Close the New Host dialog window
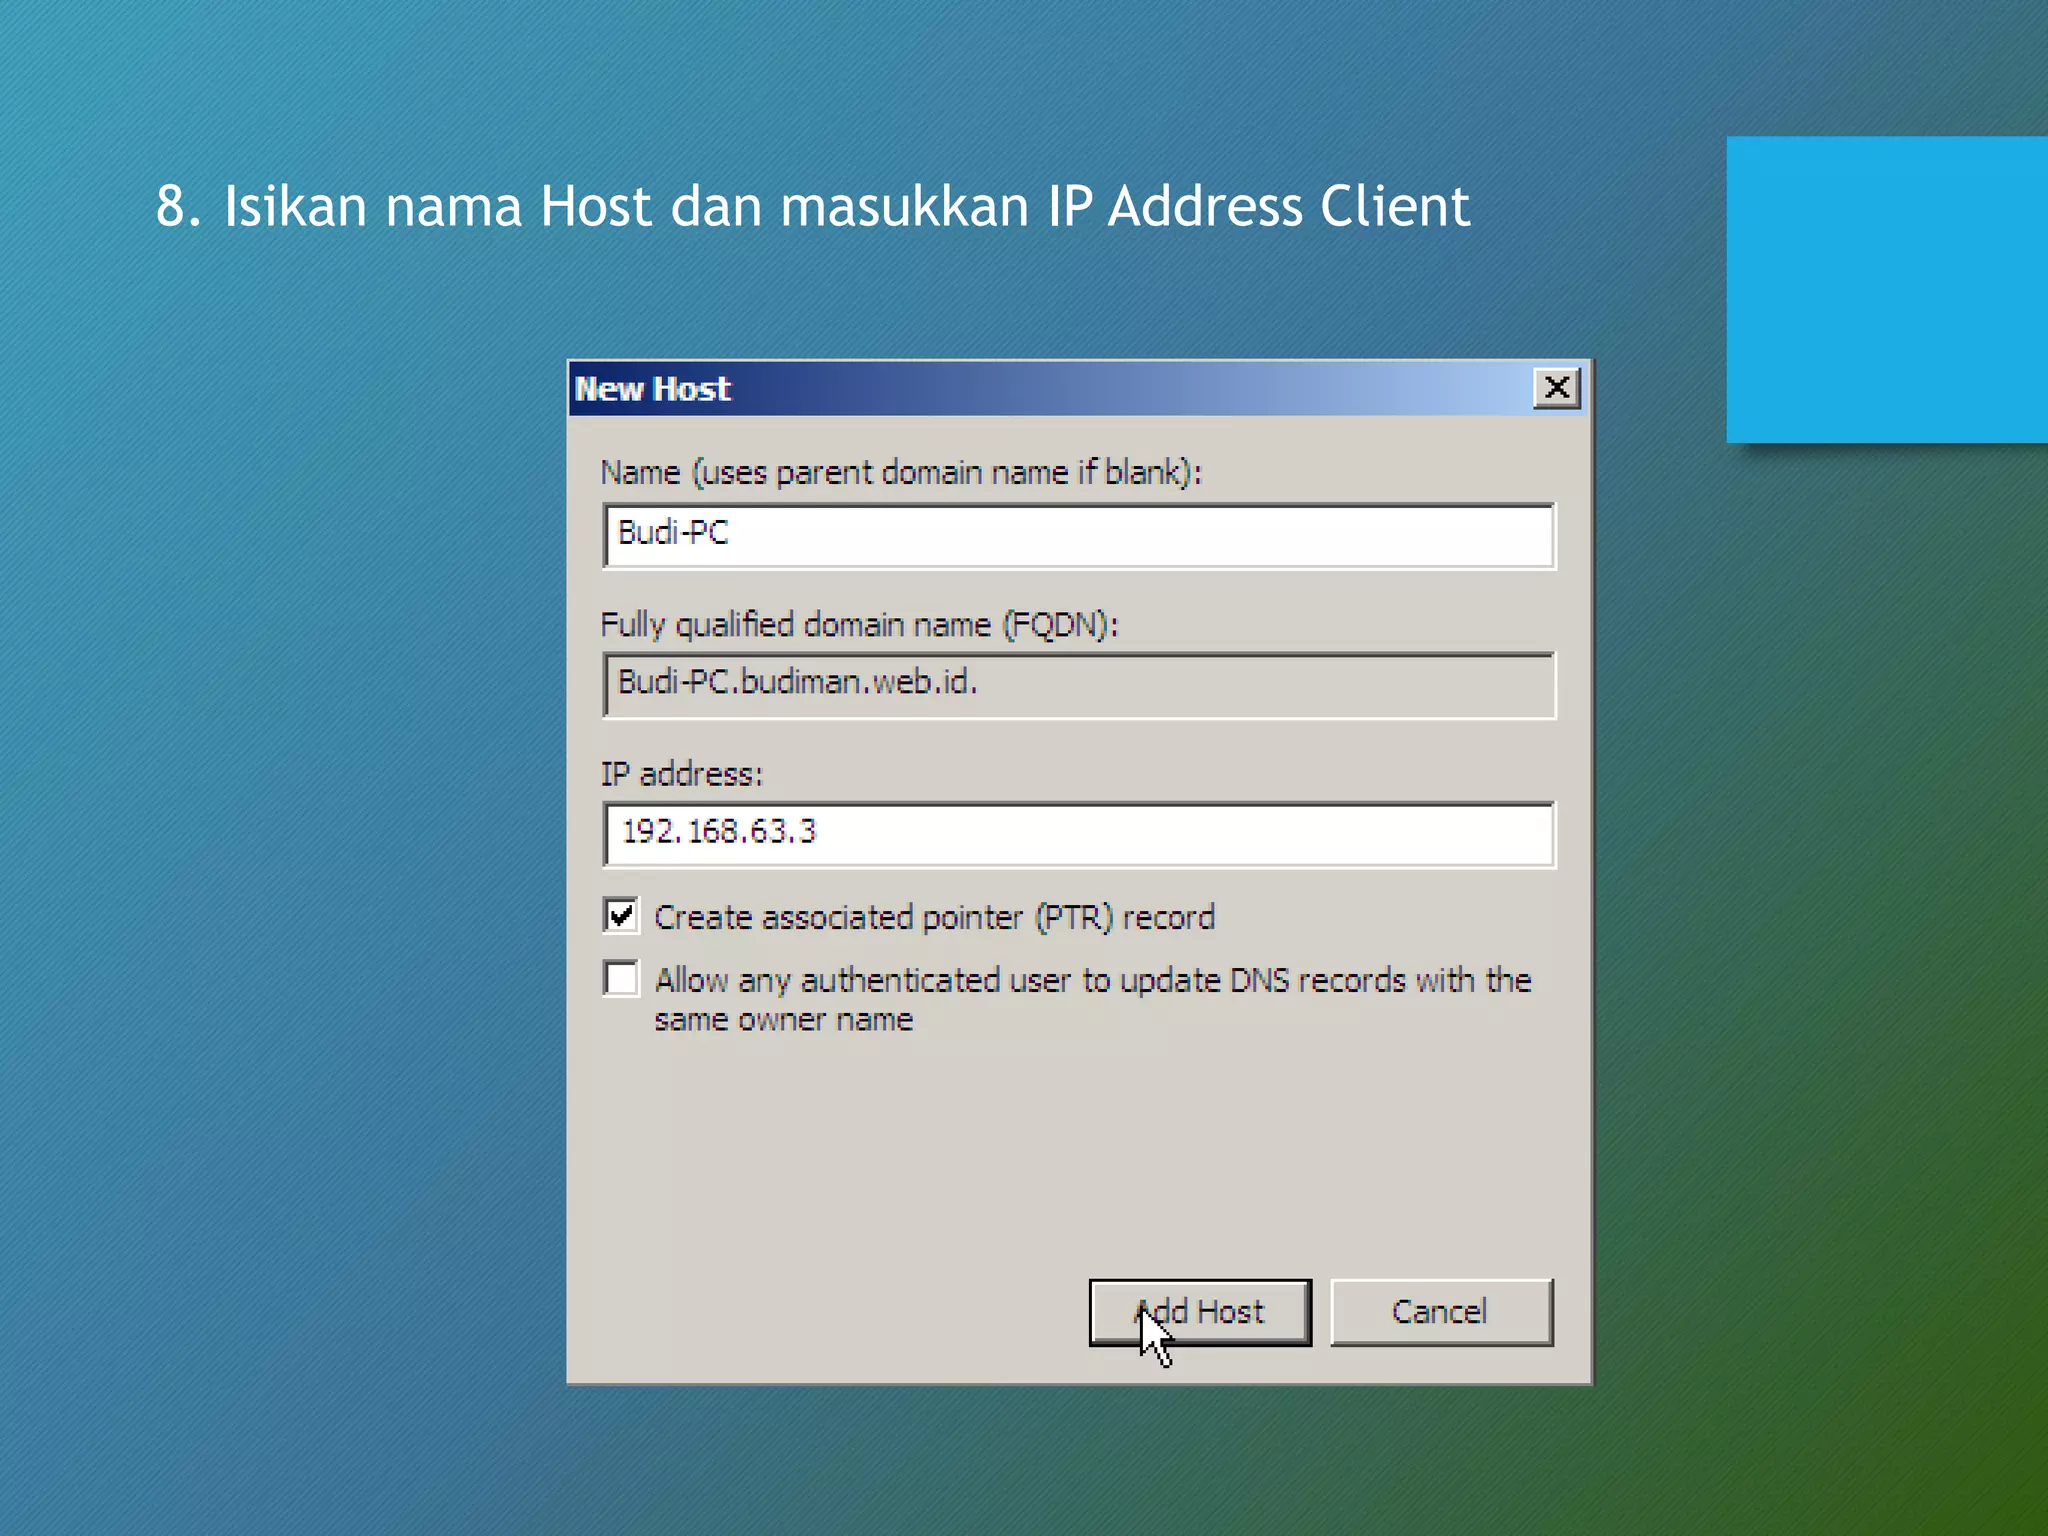The image size is (2048, 1536). point(1557,388)
